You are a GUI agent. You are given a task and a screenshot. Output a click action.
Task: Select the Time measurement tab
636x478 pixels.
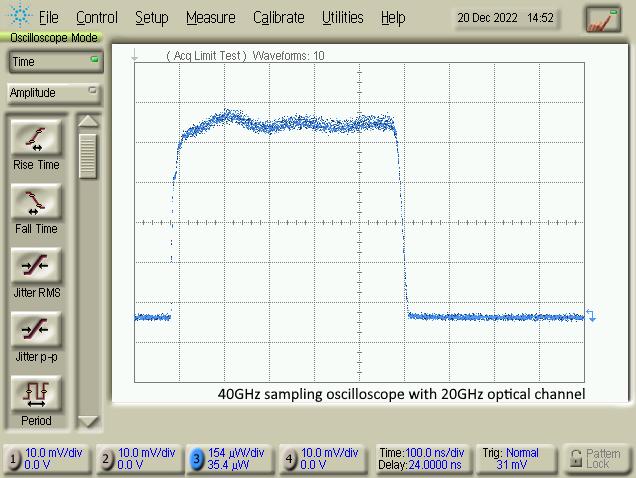tap(56, 62)
